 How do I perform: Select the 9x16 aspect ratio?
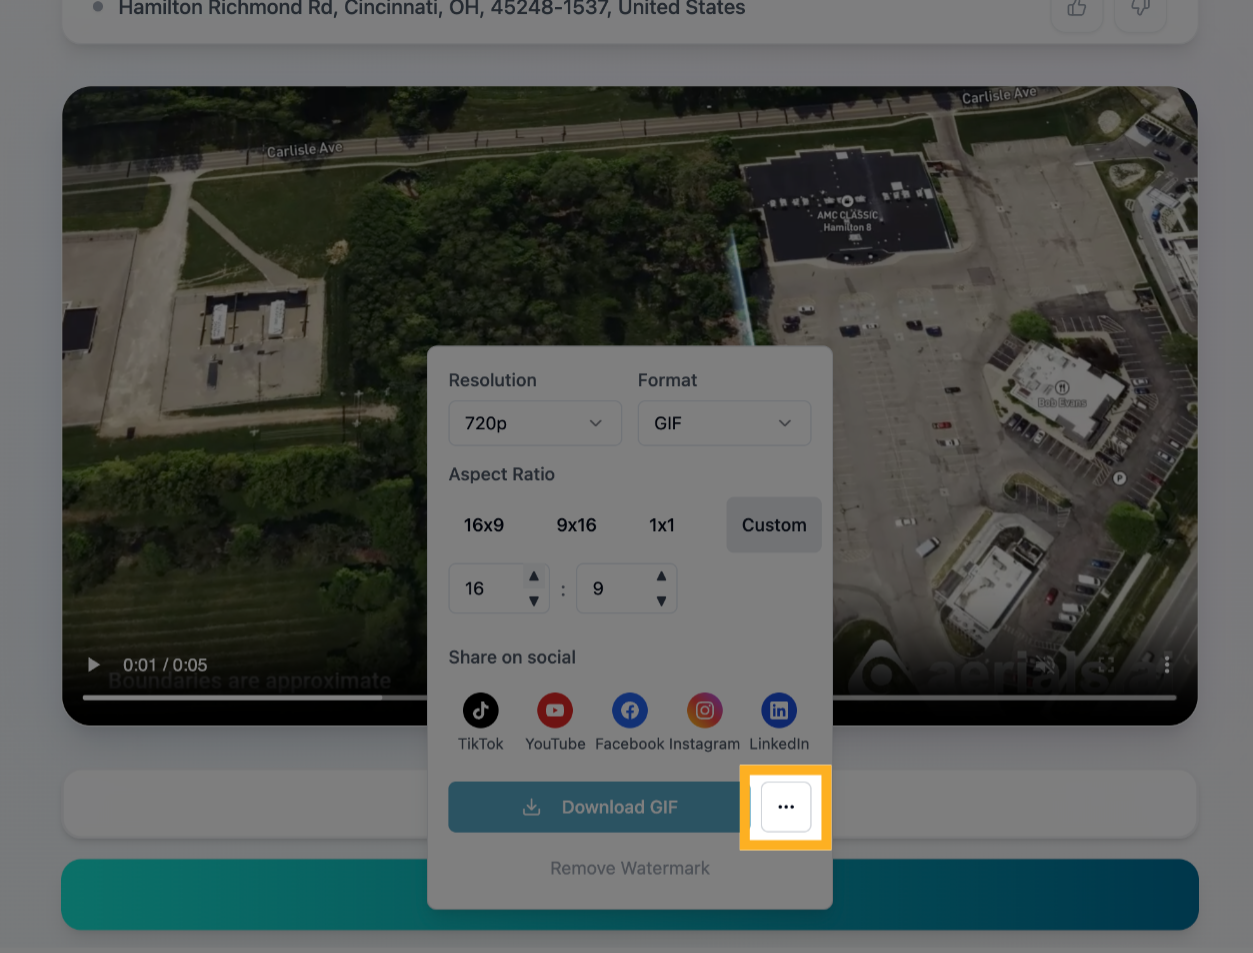click(x=577, y=525)
